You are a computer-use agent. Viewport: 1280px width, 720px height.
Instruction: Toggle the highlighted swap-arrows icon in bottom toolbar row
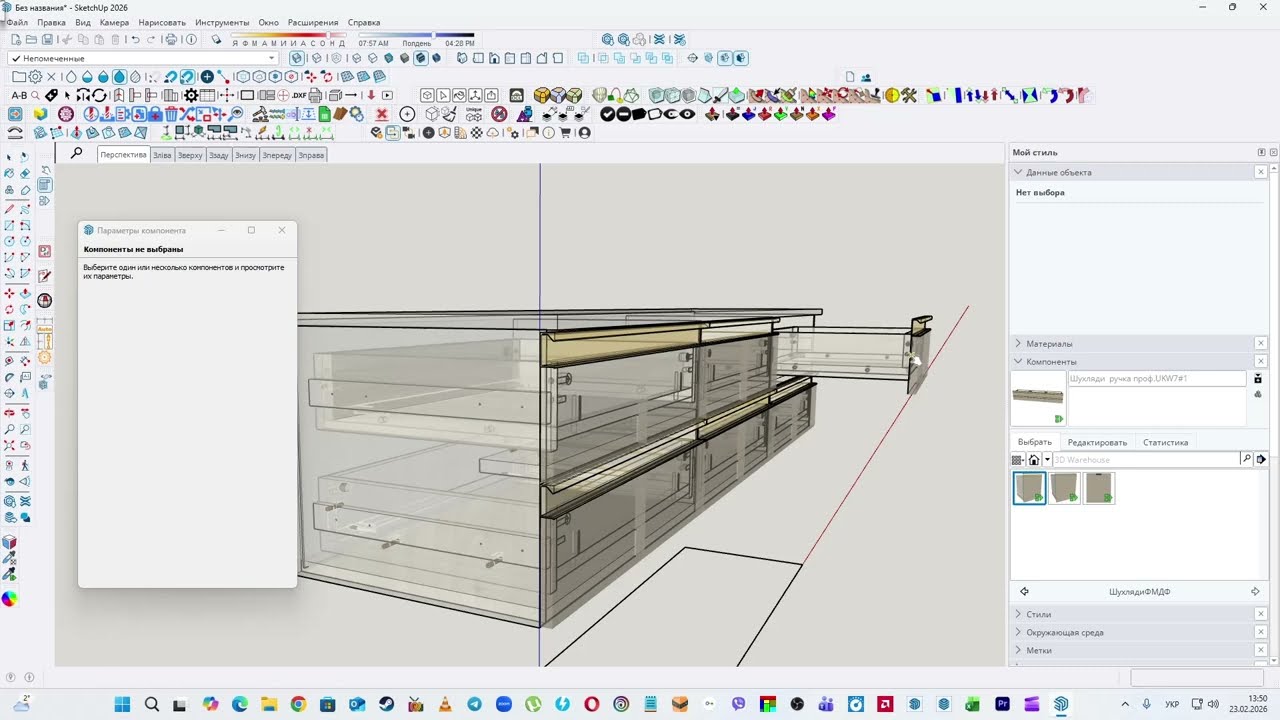tap(393, 132)
